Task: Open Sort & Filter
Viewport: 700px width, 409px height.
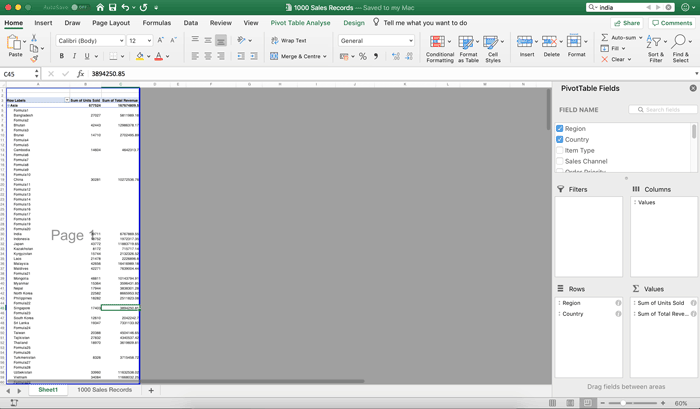Action: [656, 48]
